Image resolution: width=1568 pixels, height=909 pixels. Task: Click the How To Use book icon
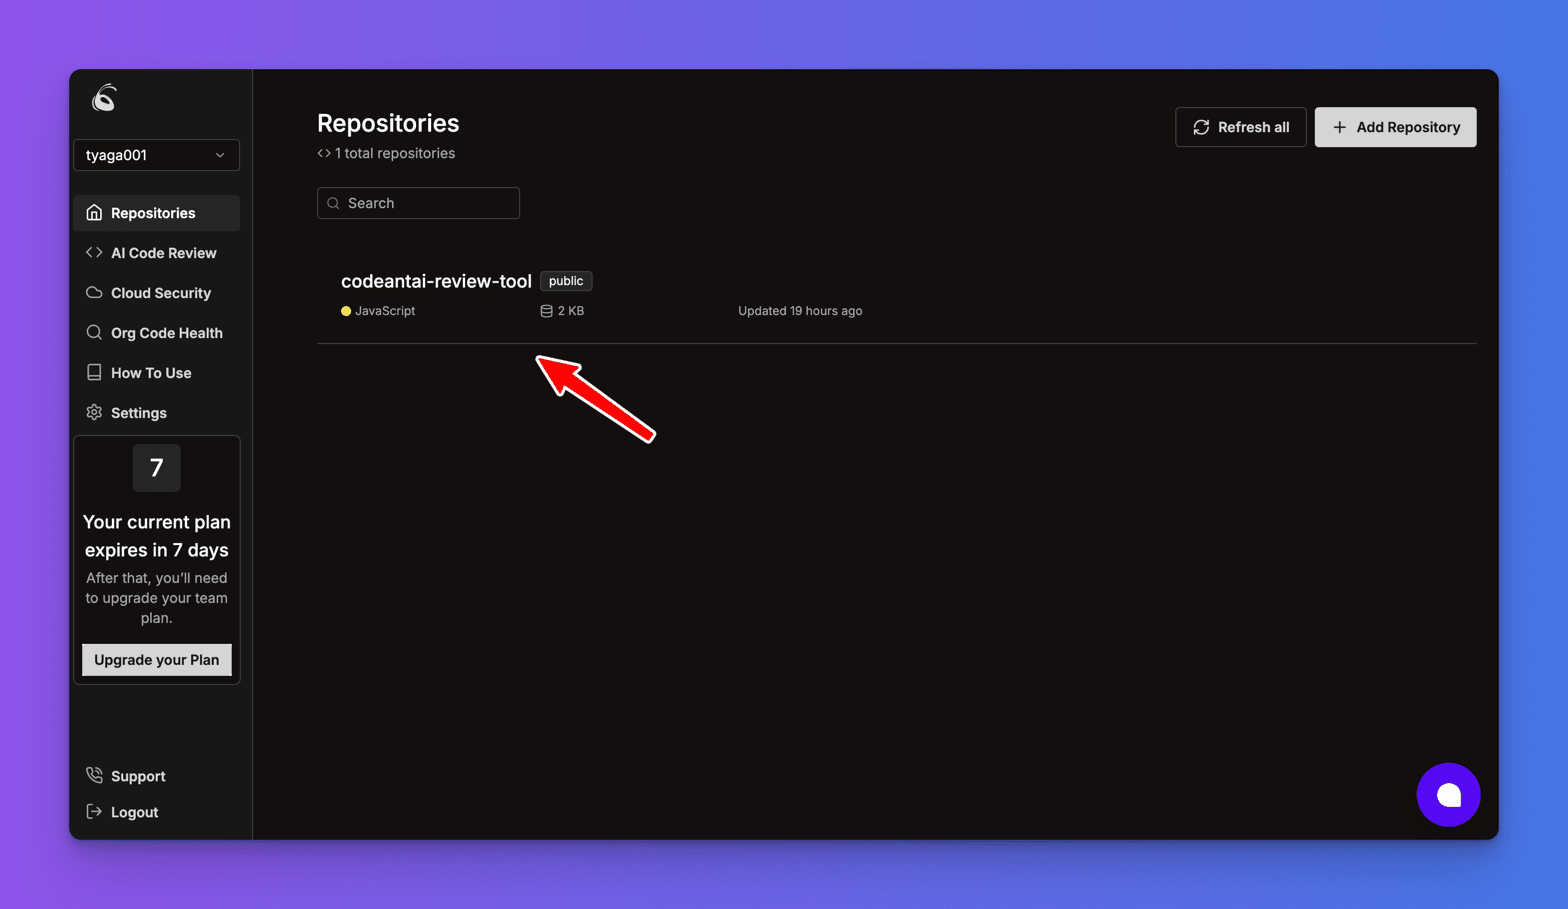94,372
